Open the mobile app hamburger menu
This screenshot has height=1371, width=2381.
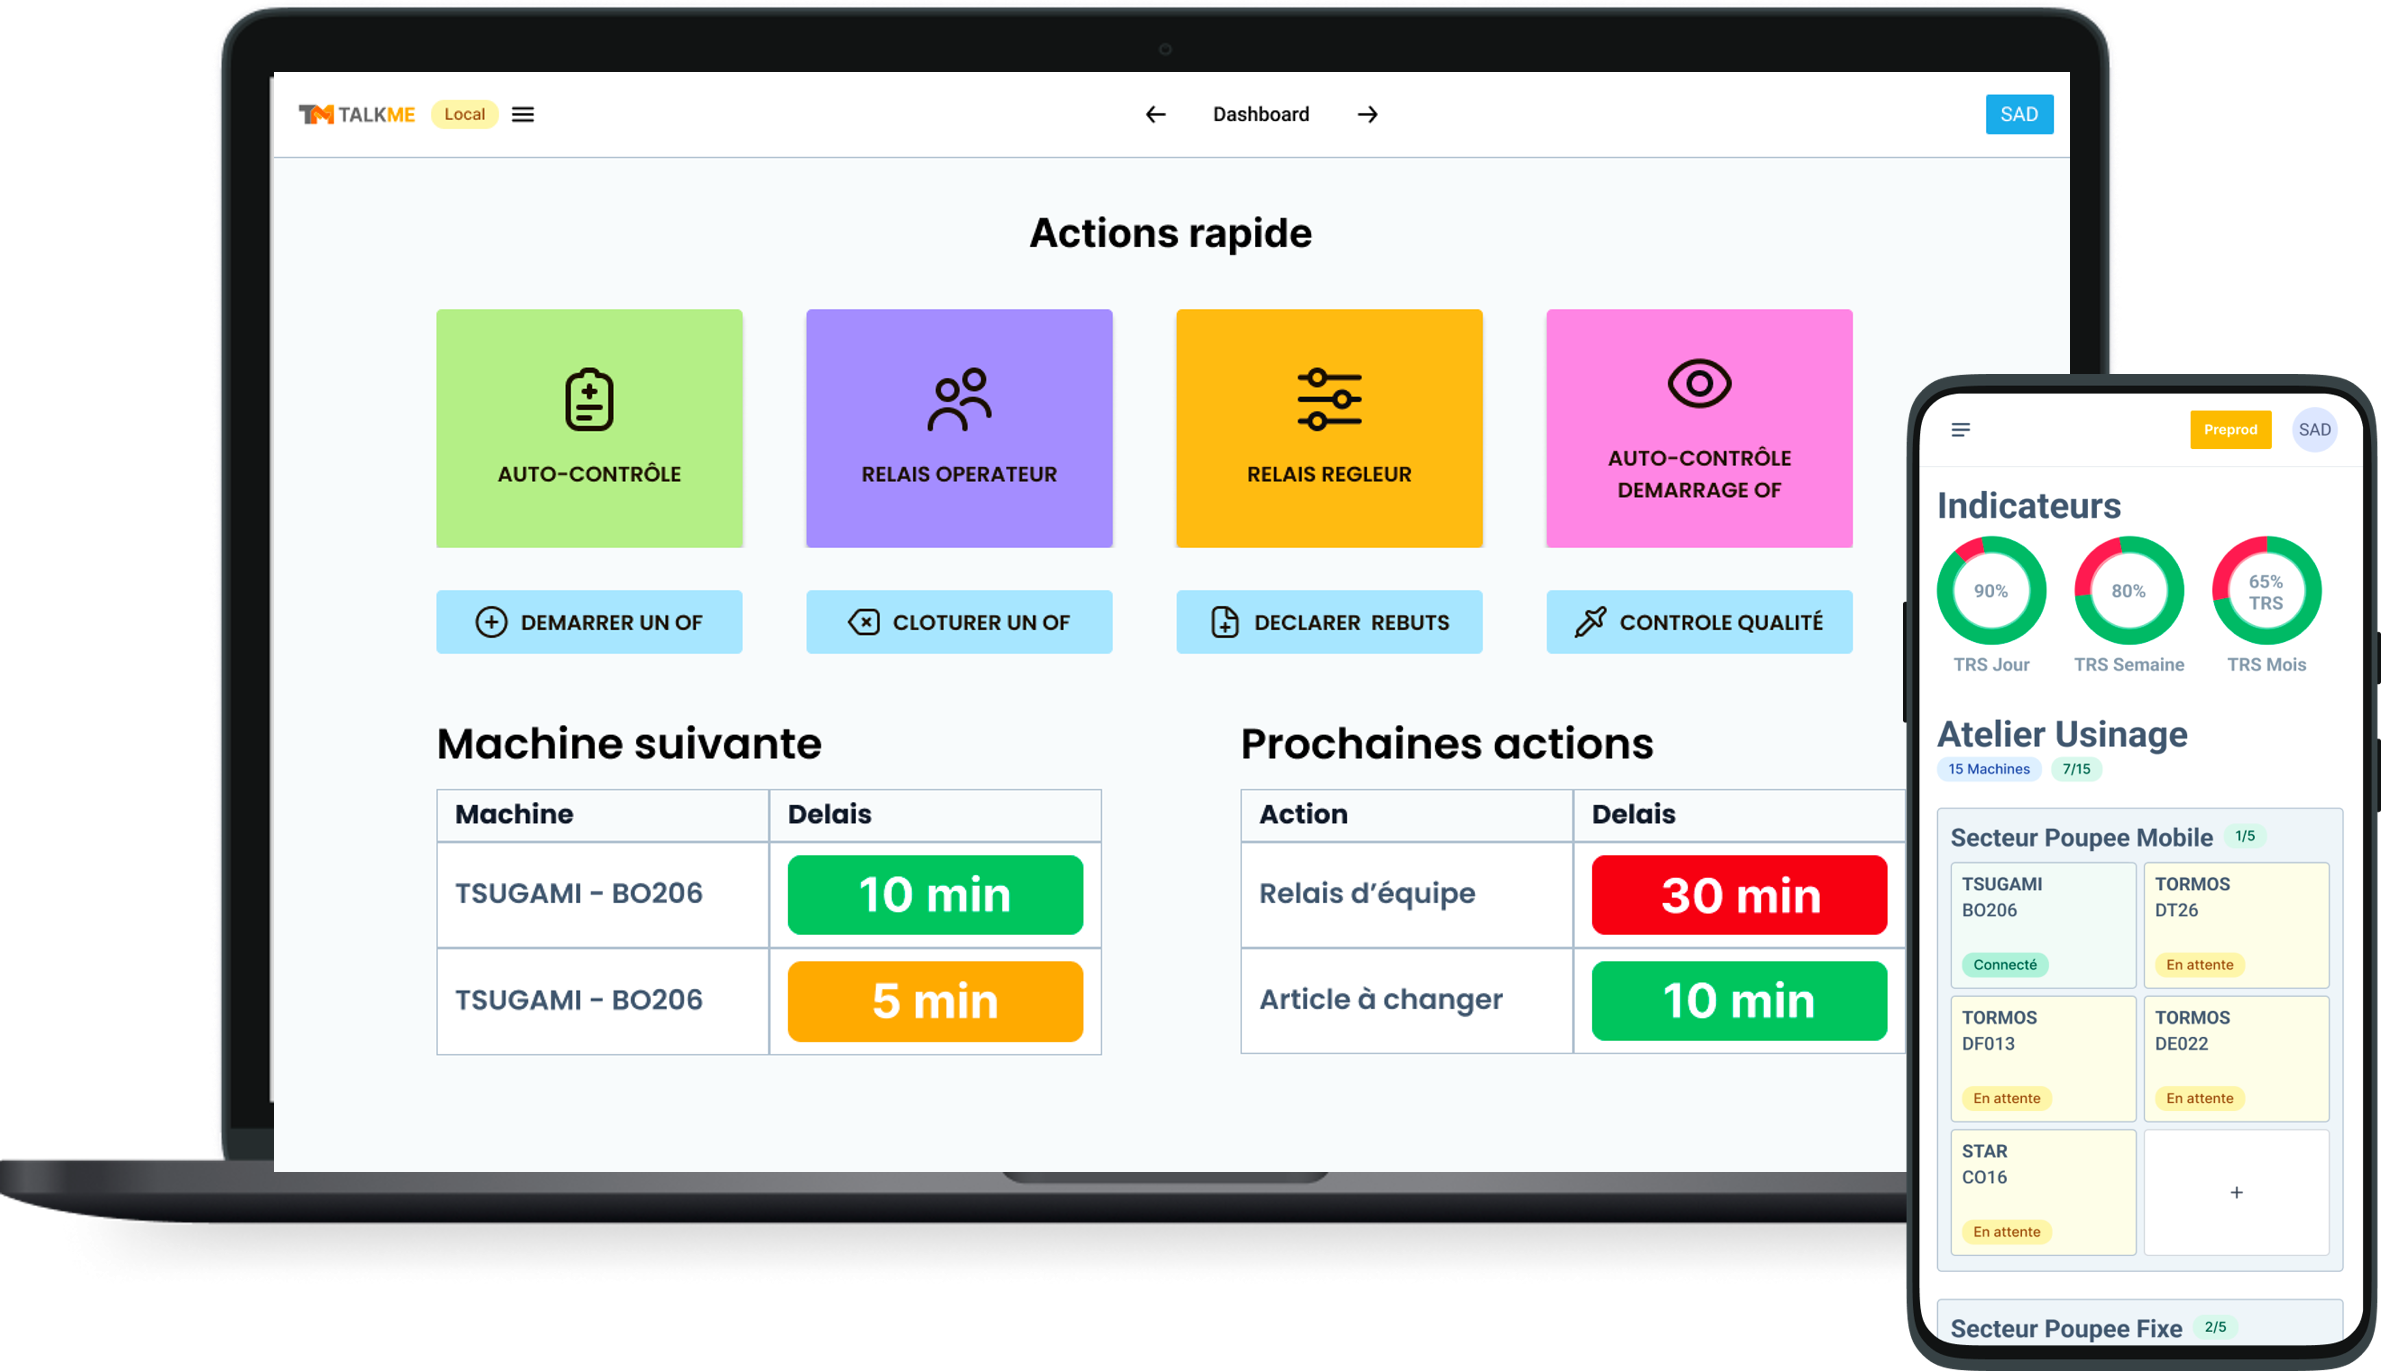pos(1960,430)
